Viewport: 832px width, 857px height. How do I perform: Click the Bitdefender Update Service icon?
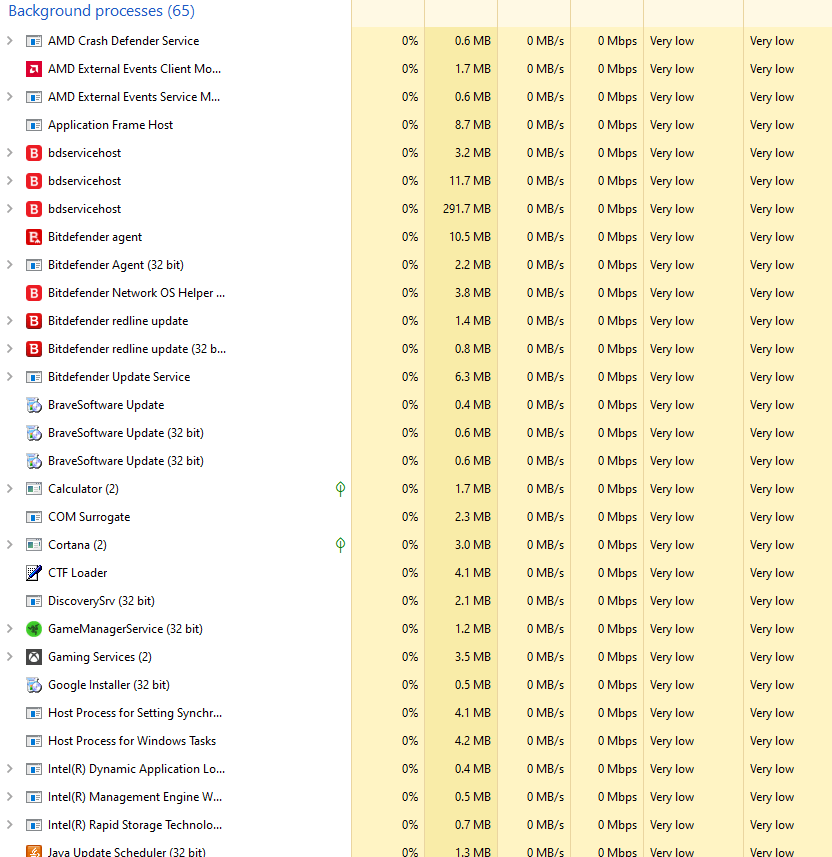(x=34, y=377)
